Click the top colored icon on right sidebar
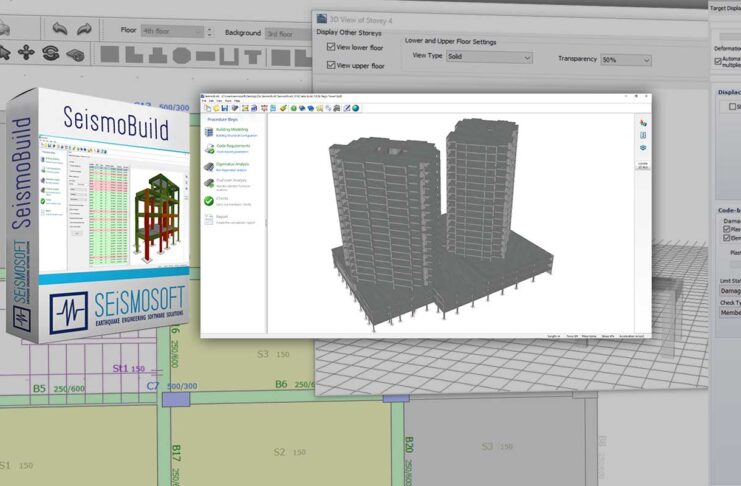The width and height of the screenshot is (741, 486). [643, 123]
